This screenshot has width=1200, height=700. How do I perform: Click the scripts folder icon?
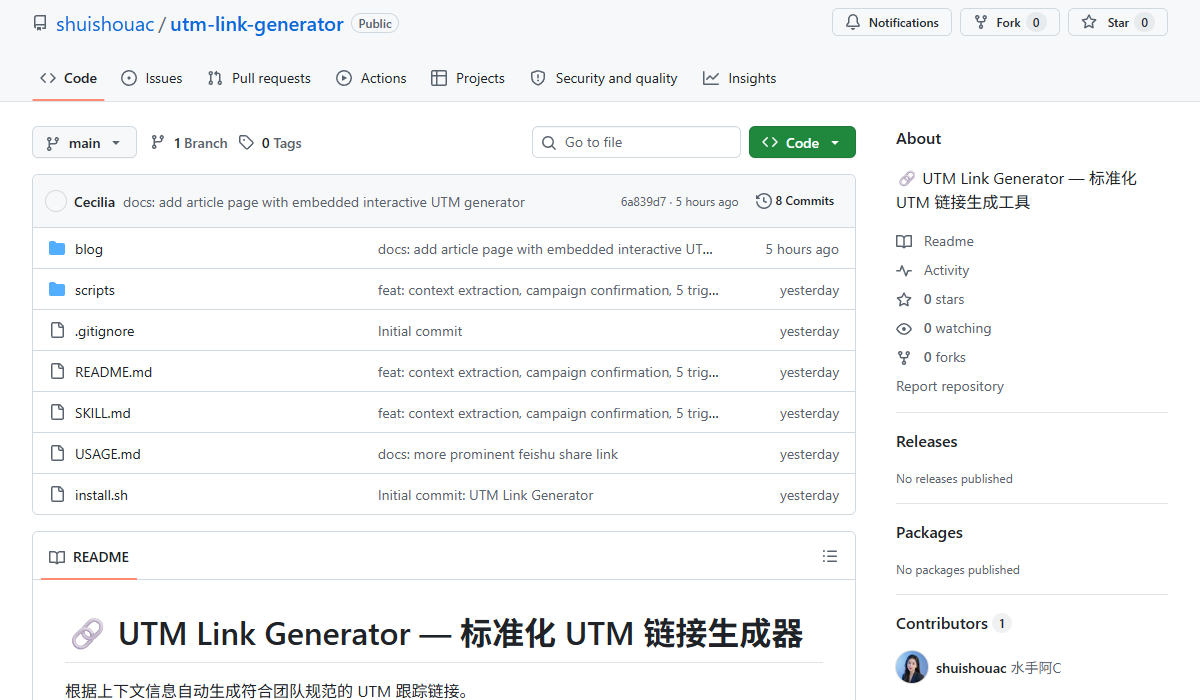[57, 290]
